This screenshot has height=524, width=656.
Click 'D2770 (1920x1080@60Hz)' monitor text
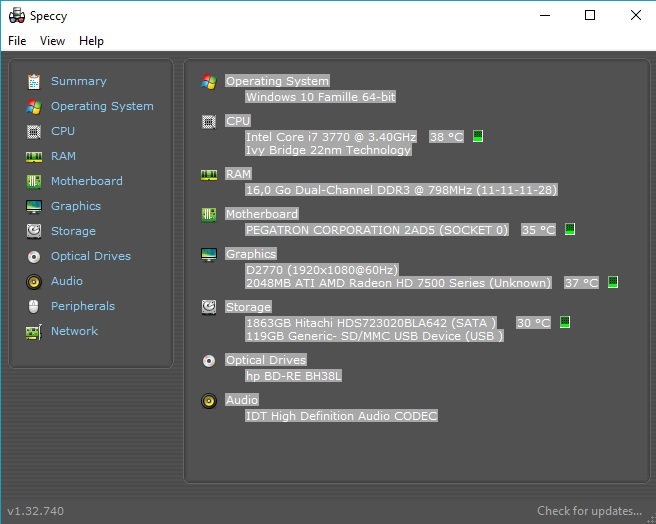click(x=322, y=270)
